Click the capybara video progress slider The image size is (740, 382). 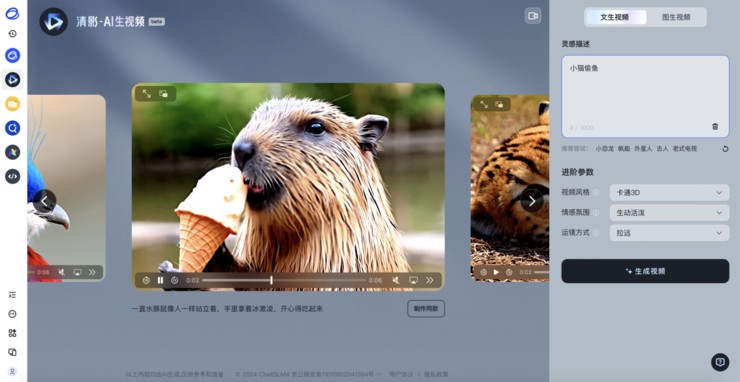click(284, 280)
